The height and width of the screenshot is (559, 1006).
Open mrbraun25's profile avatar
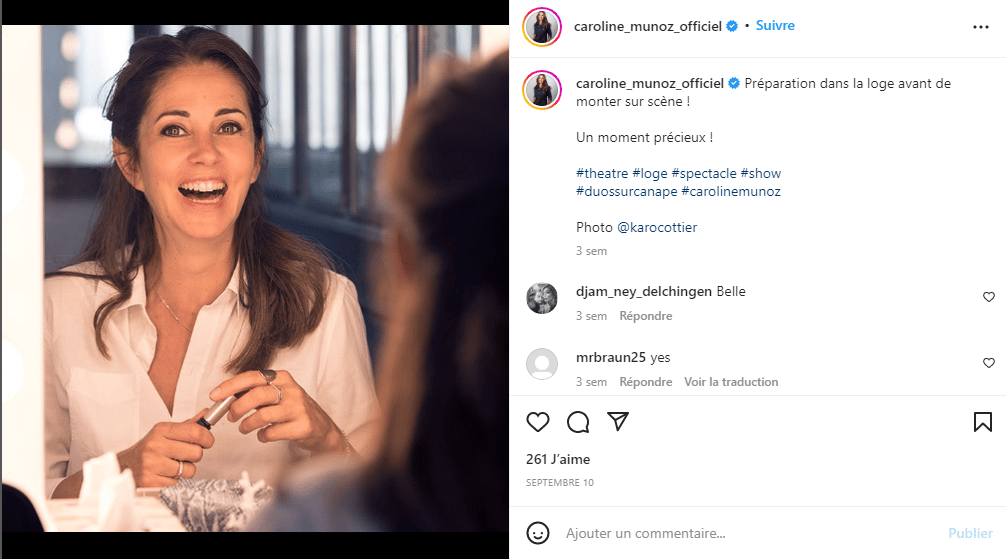[542, 364]
